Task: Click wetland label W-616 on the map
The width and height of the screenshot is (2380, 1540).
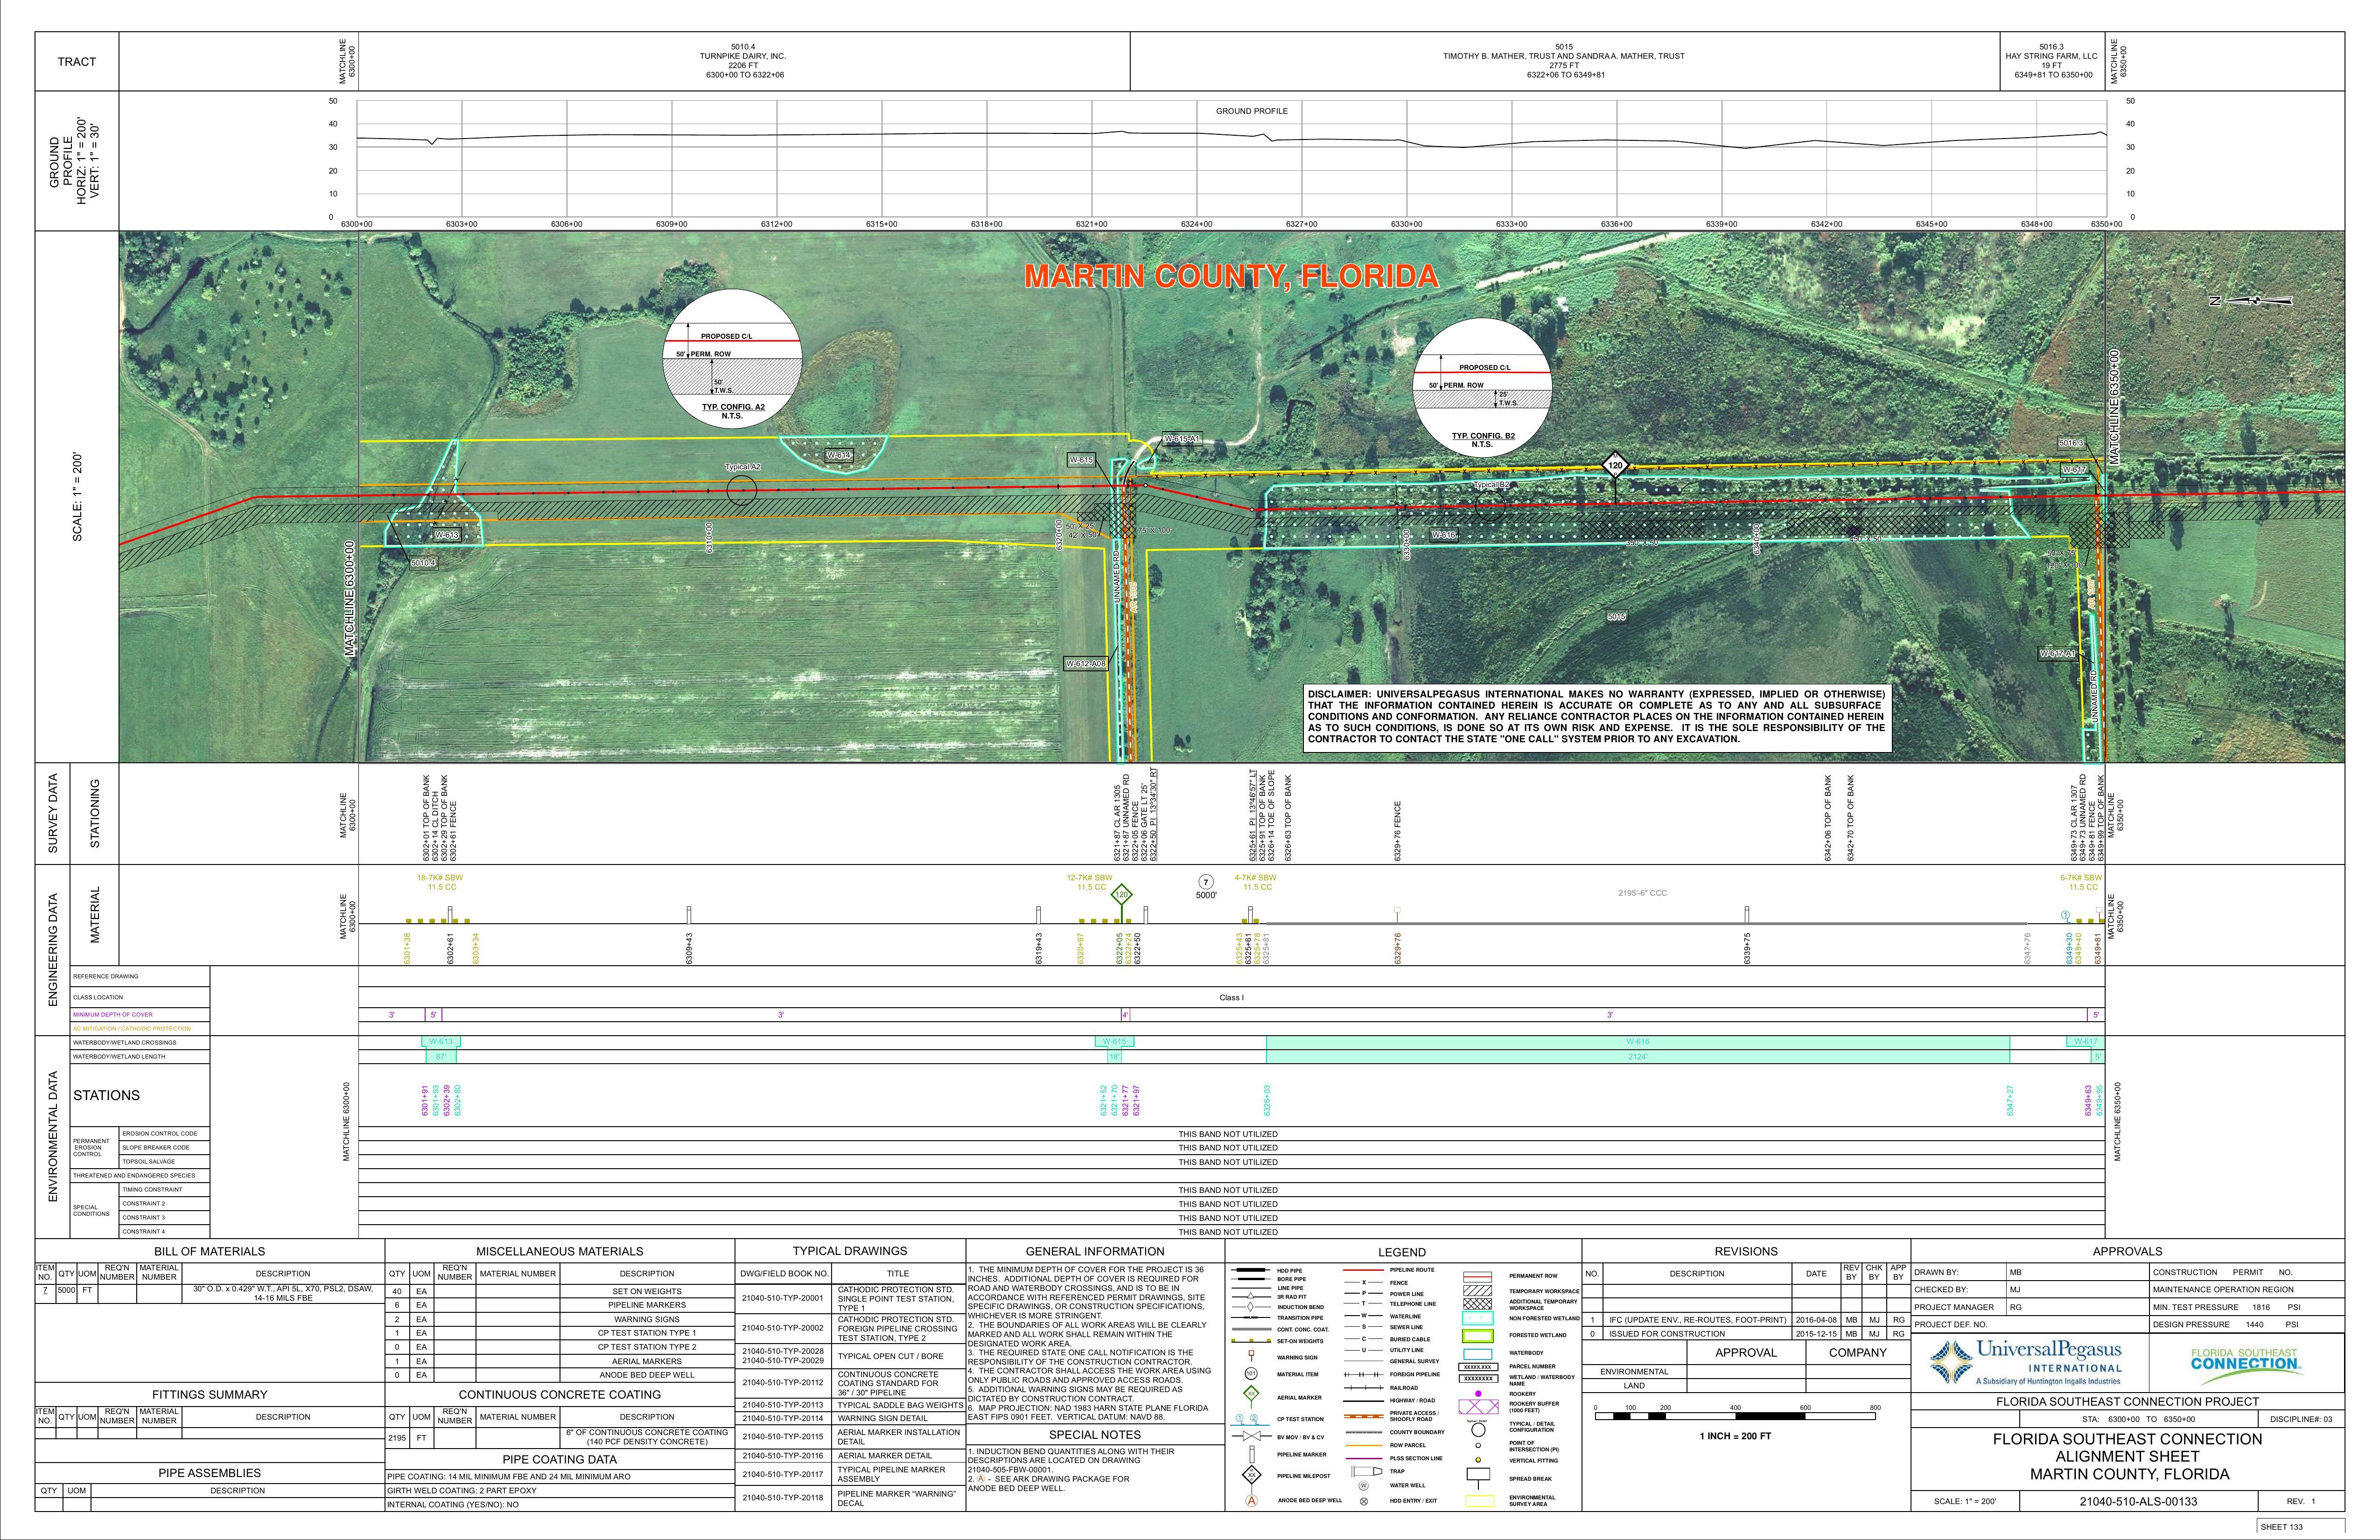Action: (x=1443, y=535)
